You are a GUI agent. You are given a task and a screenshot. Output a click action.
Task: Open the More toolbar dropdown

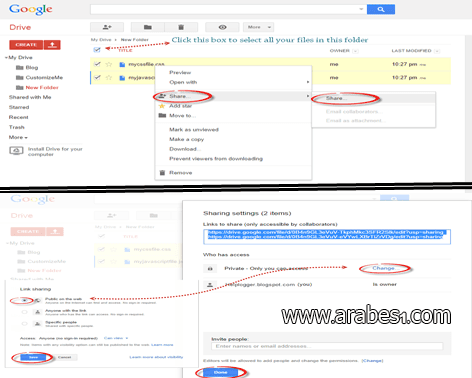tap(259, 27)
